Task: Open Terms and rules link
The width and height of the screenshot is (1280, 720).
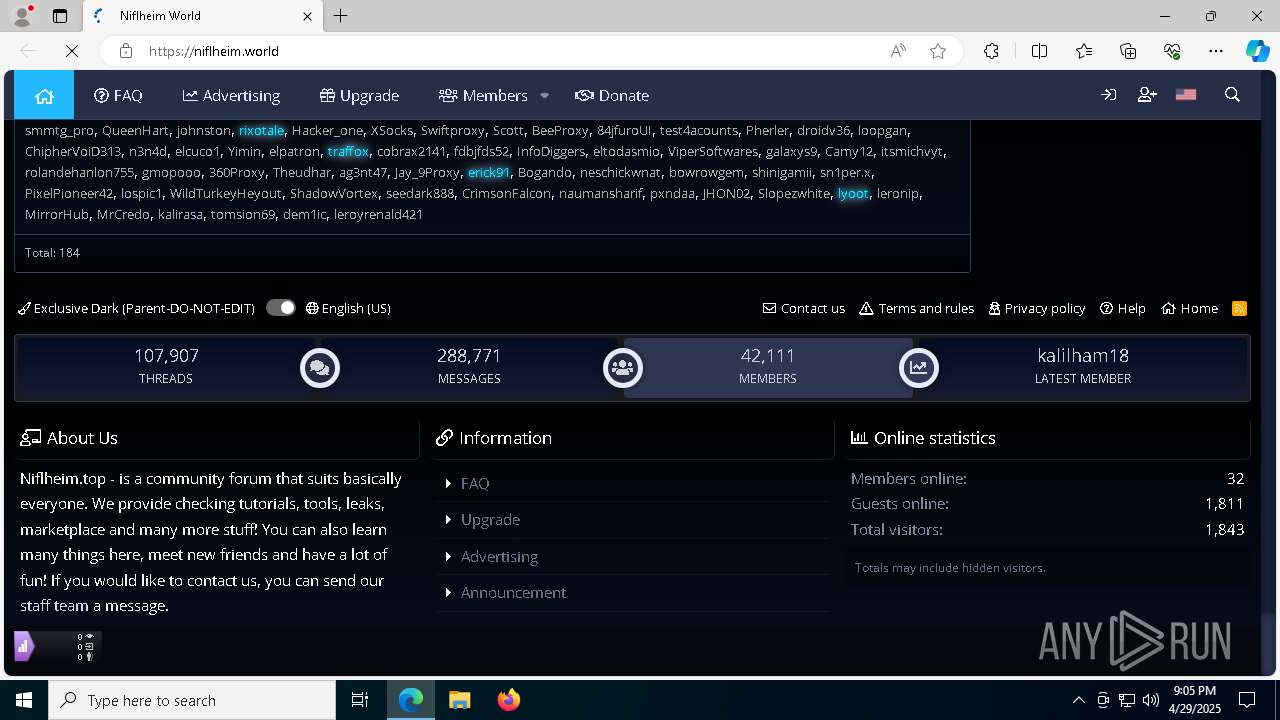Action: tap(917, 308)
